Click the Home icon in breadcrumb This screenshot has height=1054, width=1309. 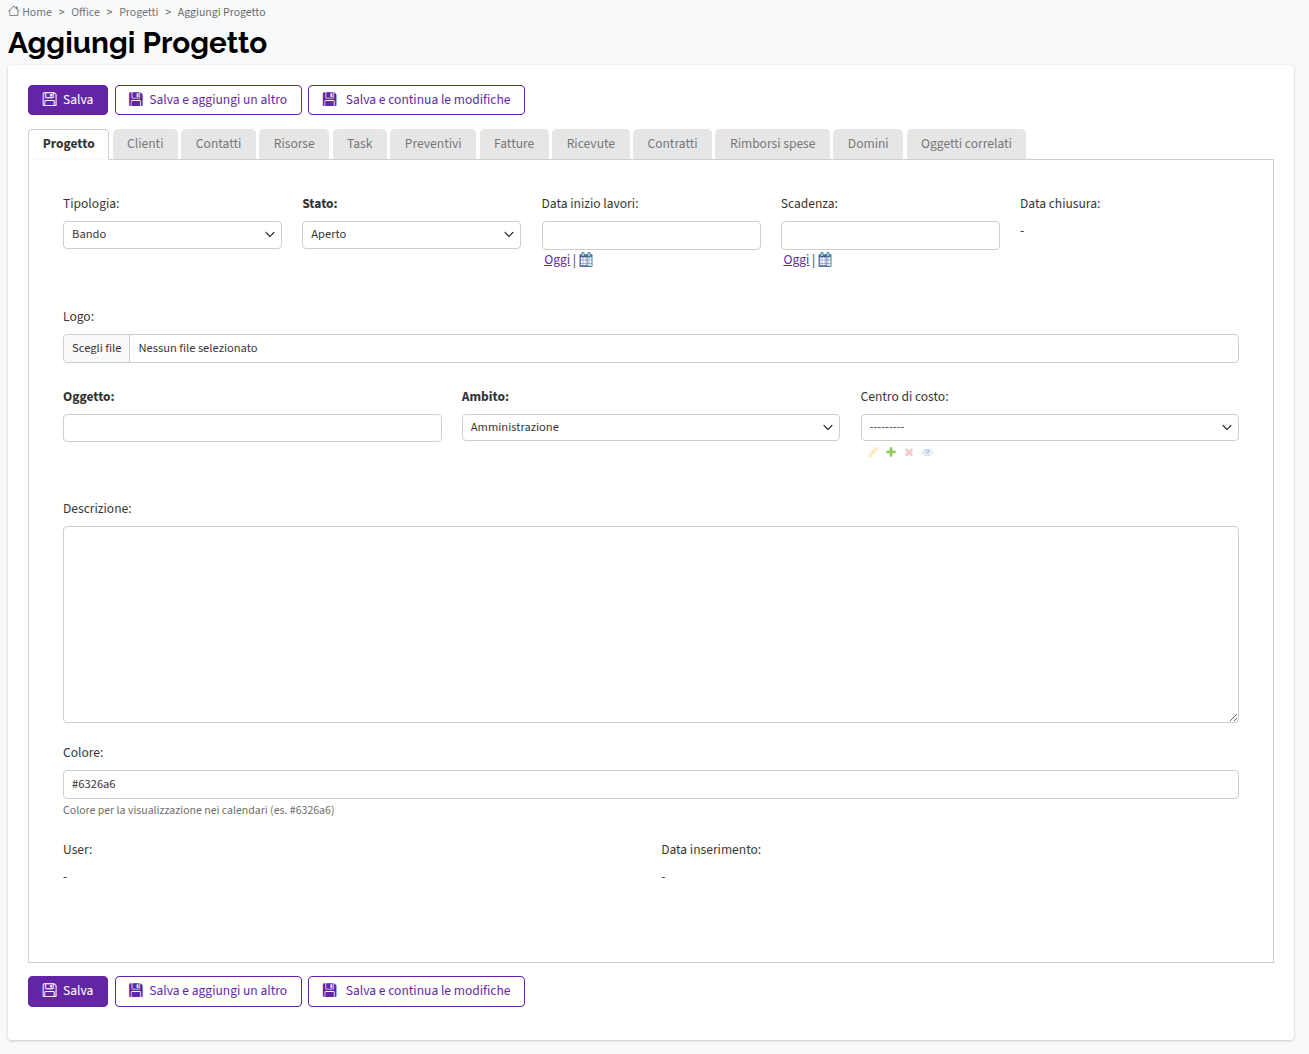pos(14,12)
